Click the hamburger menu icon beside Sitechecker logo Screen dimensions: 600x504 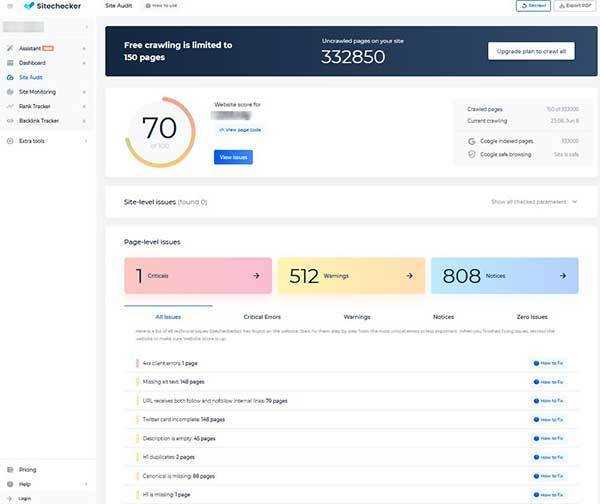[11, 6]
